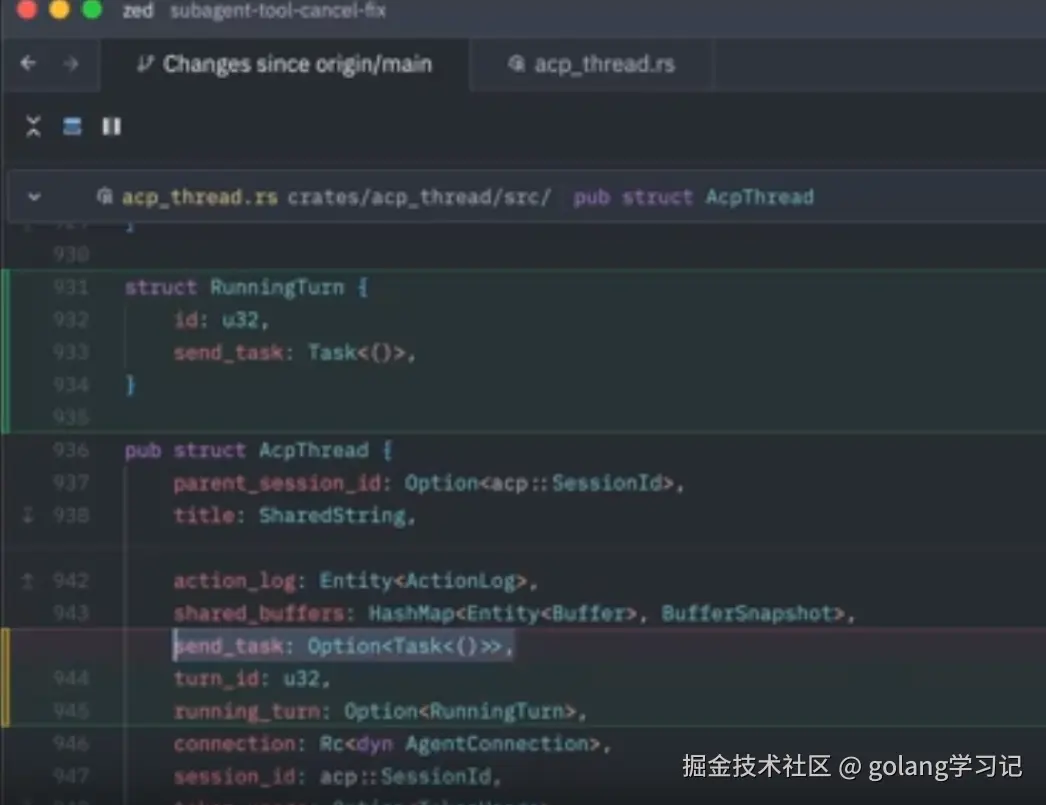Click the file icon before acp_thread.rs header

coord(104,196)
